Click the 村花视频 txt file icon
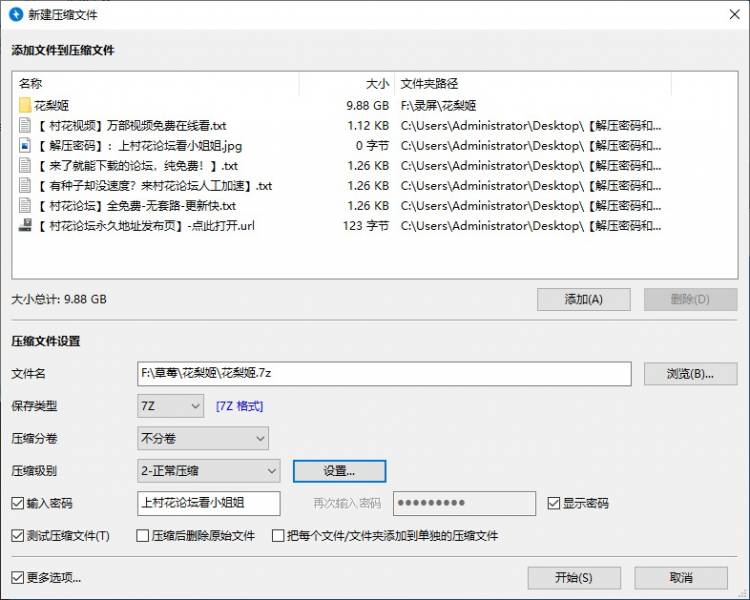Image resolution: width=750 pixels, height=600 pixels. click(25, 125)
